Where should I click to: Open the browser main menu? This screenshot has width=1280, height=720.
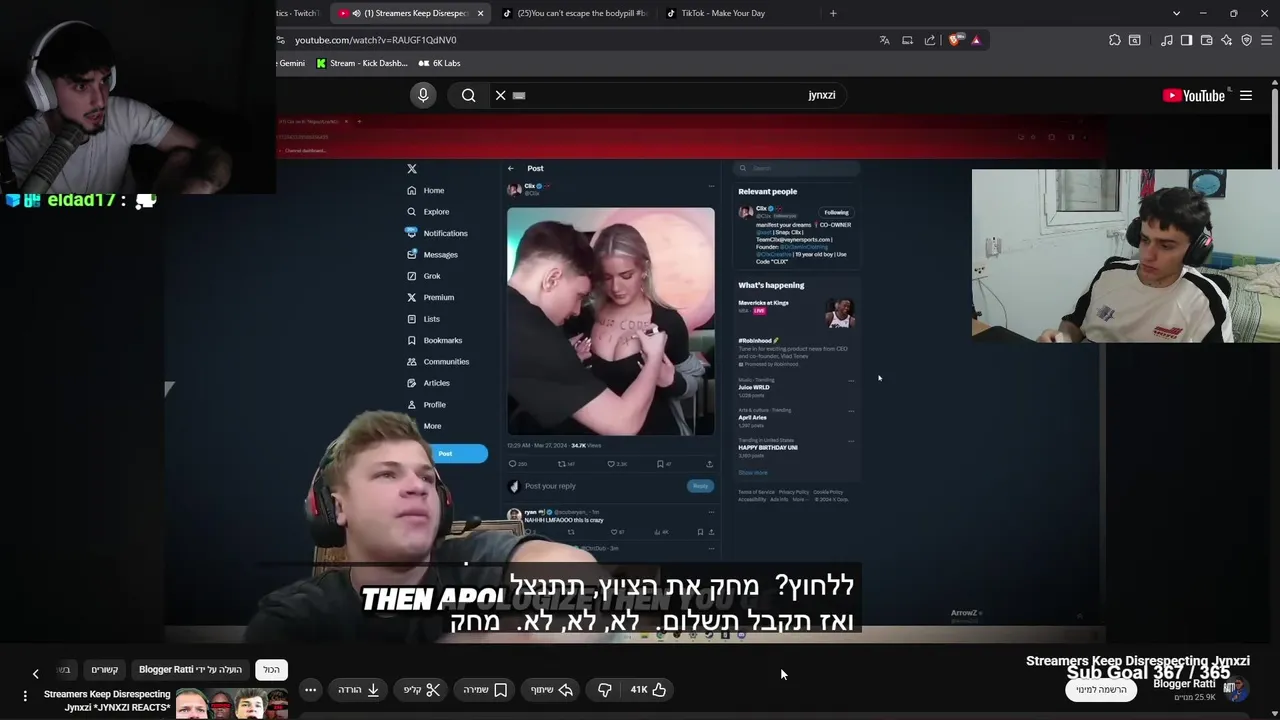click(x=1267, y=40)
